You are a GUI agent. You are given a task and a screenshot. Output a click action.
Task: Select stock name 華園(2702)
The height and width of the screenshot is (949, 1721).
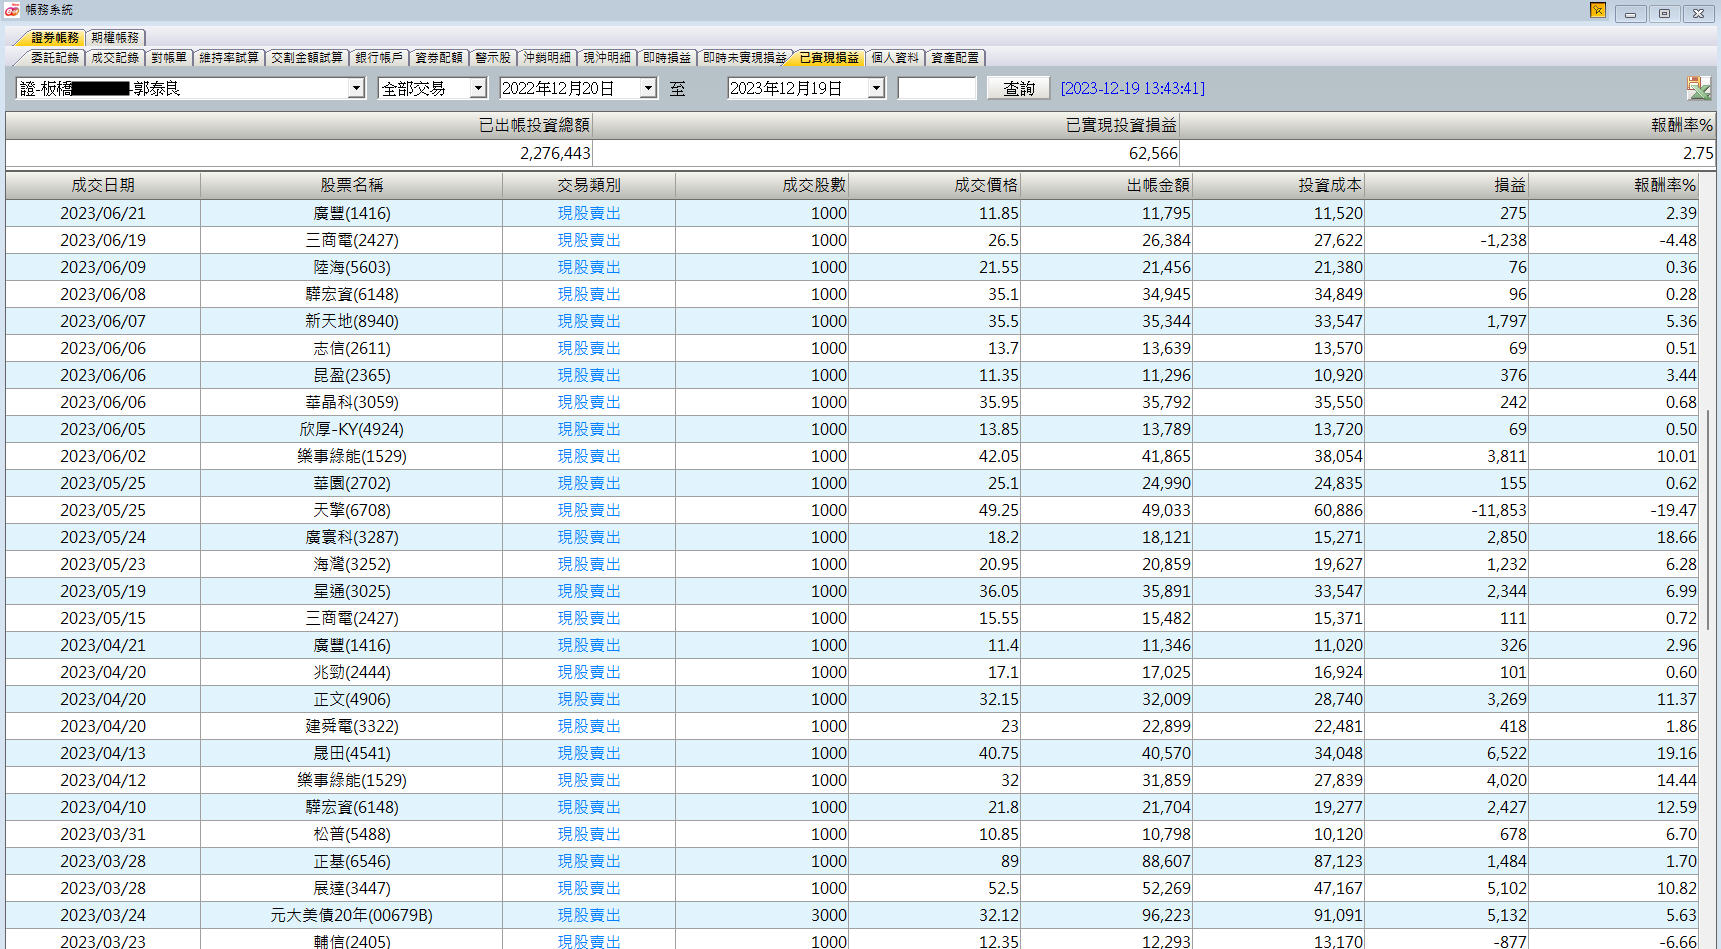[x=352, y=483]
